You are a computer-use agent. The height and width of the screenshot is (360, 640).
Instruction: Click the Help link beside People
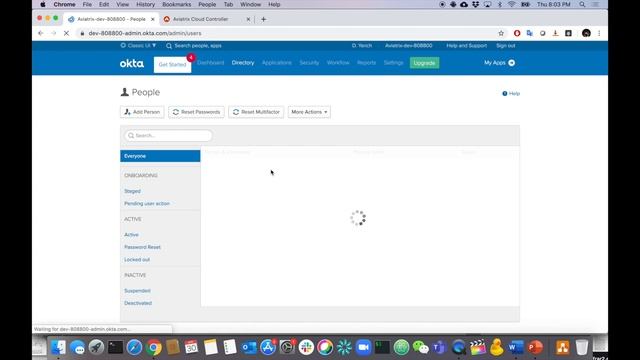(x=511, y=93)
